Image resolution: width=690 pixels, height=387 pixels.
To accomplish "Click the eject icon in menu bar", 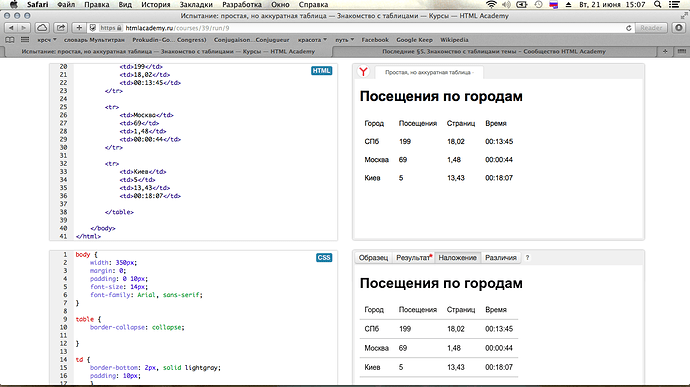I will 569,4.
